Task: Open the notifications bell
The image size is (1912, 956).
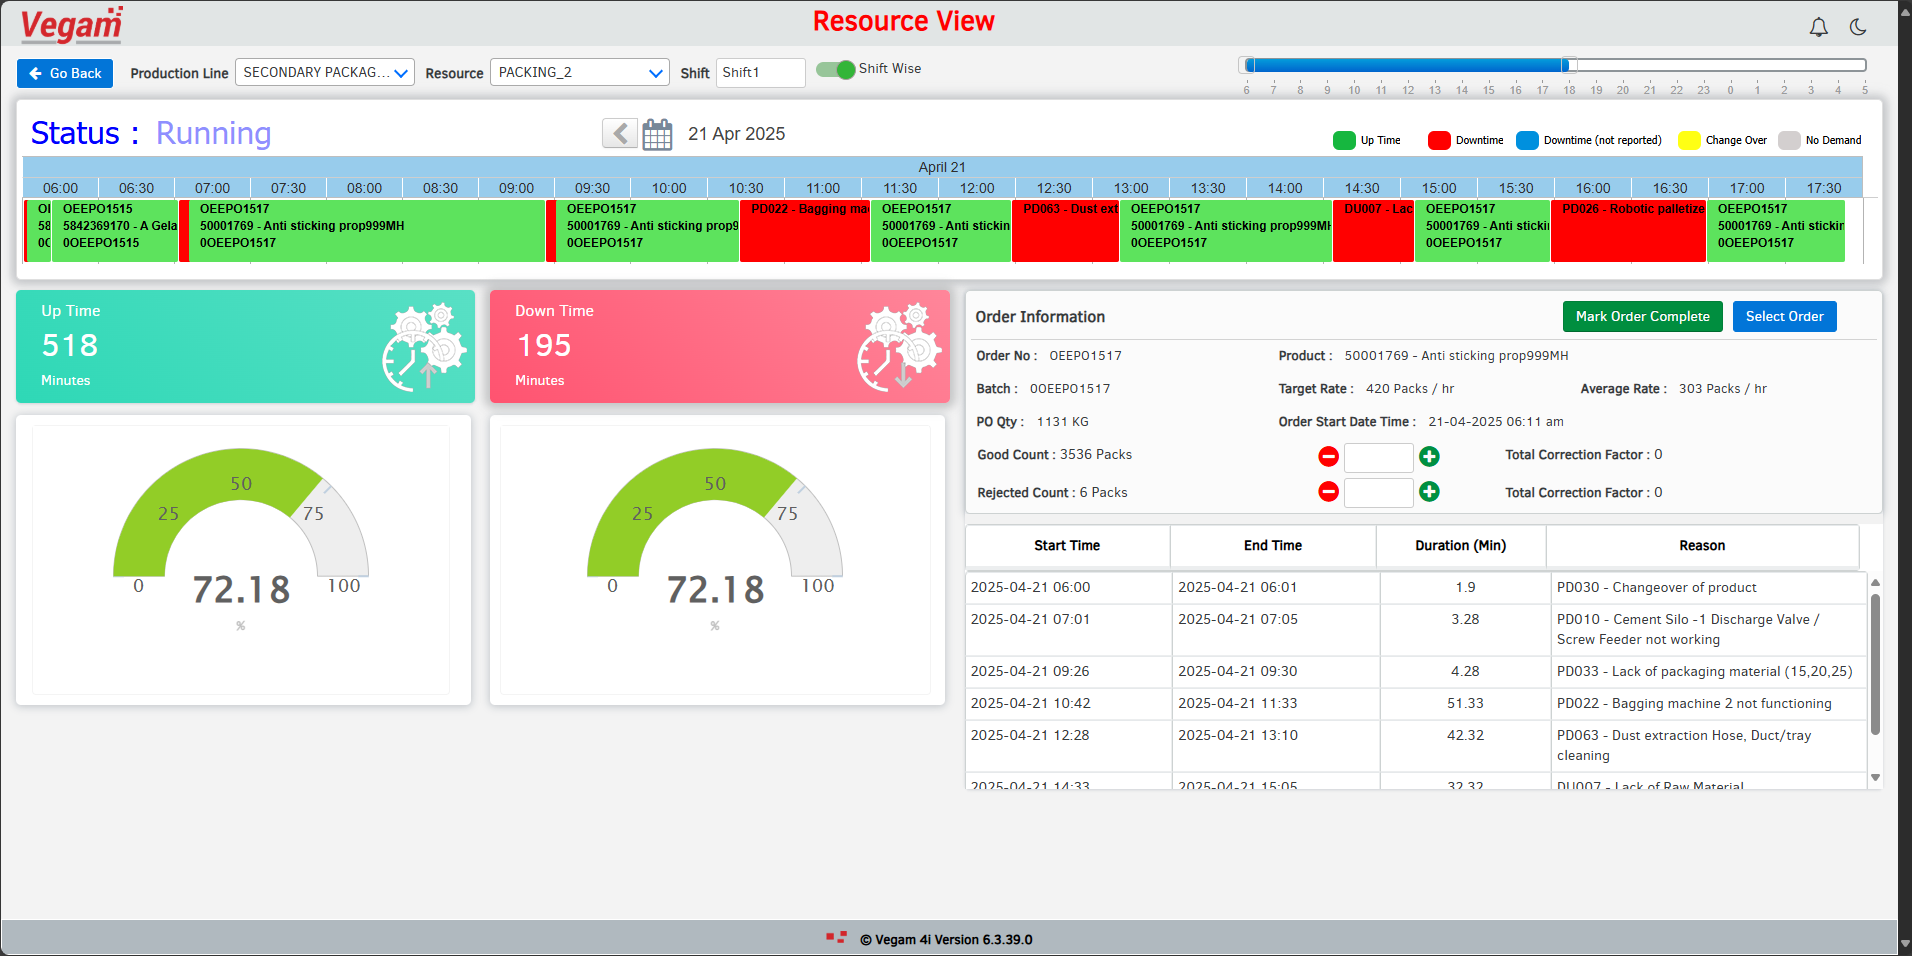Action: 1819,28
